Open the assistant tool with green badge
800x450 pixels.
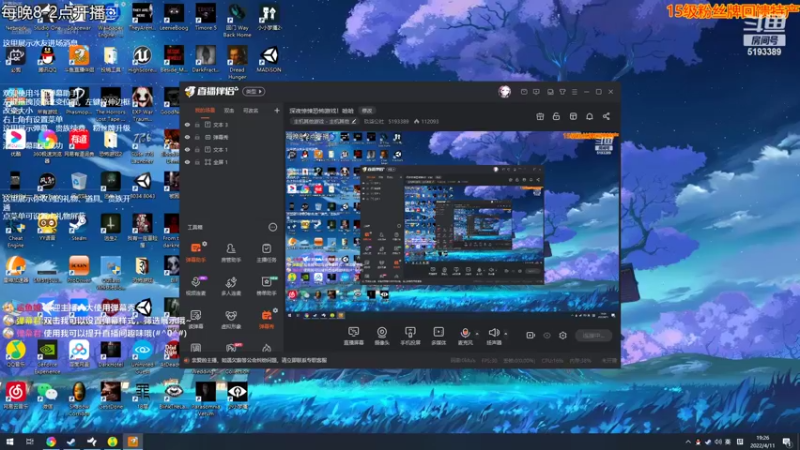266,286
